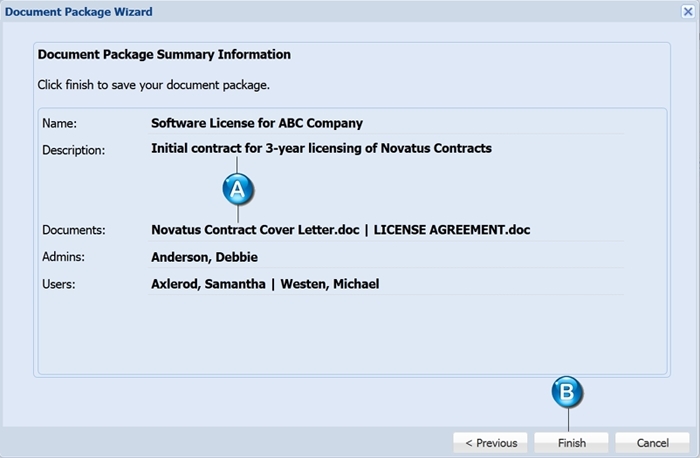The width and height of the screenshot is (700, 458).
Task: Click the 'Name:' label
Action: click(x=59, y=123)
